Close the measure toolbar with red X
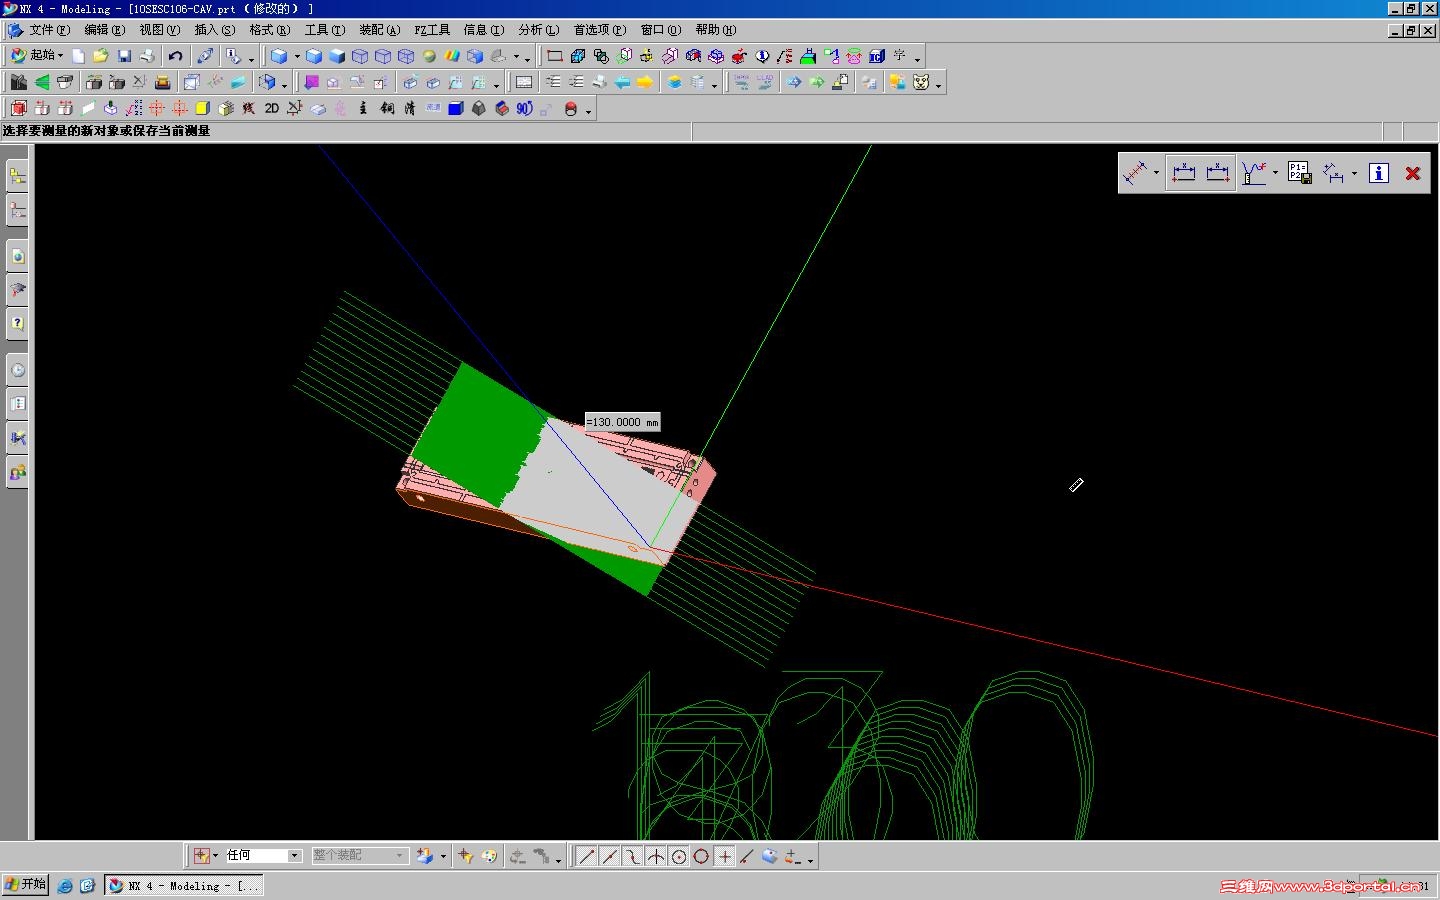The width and height of the screenshot is (1440, 900). tap(1412, 173)
